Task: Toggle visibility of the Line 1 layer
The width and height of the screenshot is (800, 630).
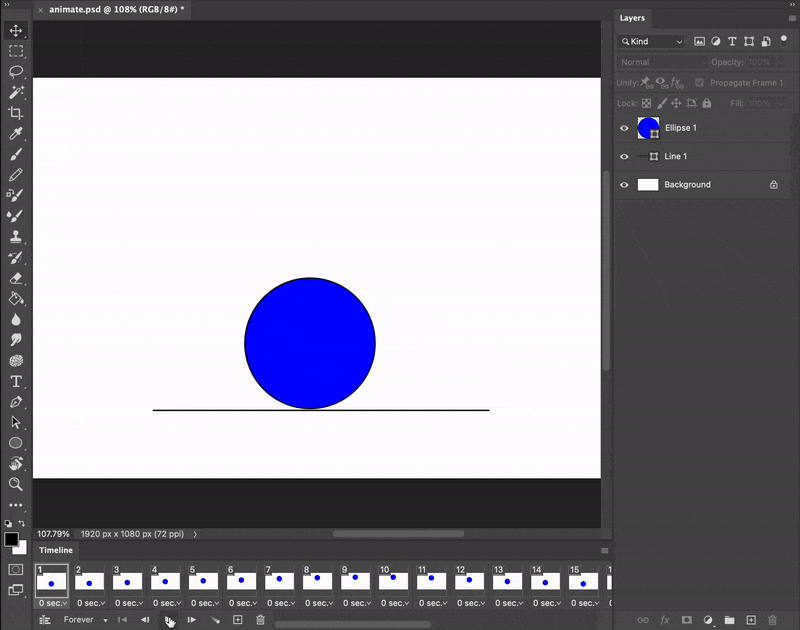Action: click(624, 157)
